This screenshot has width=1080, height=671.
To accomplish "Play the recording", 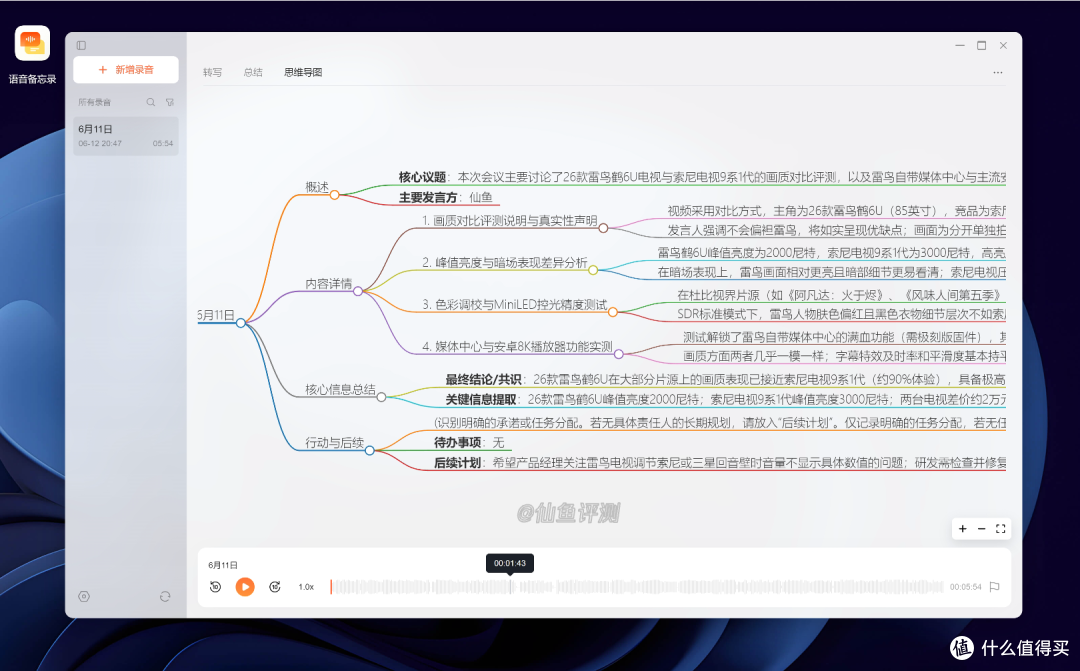I will (245, 586).
